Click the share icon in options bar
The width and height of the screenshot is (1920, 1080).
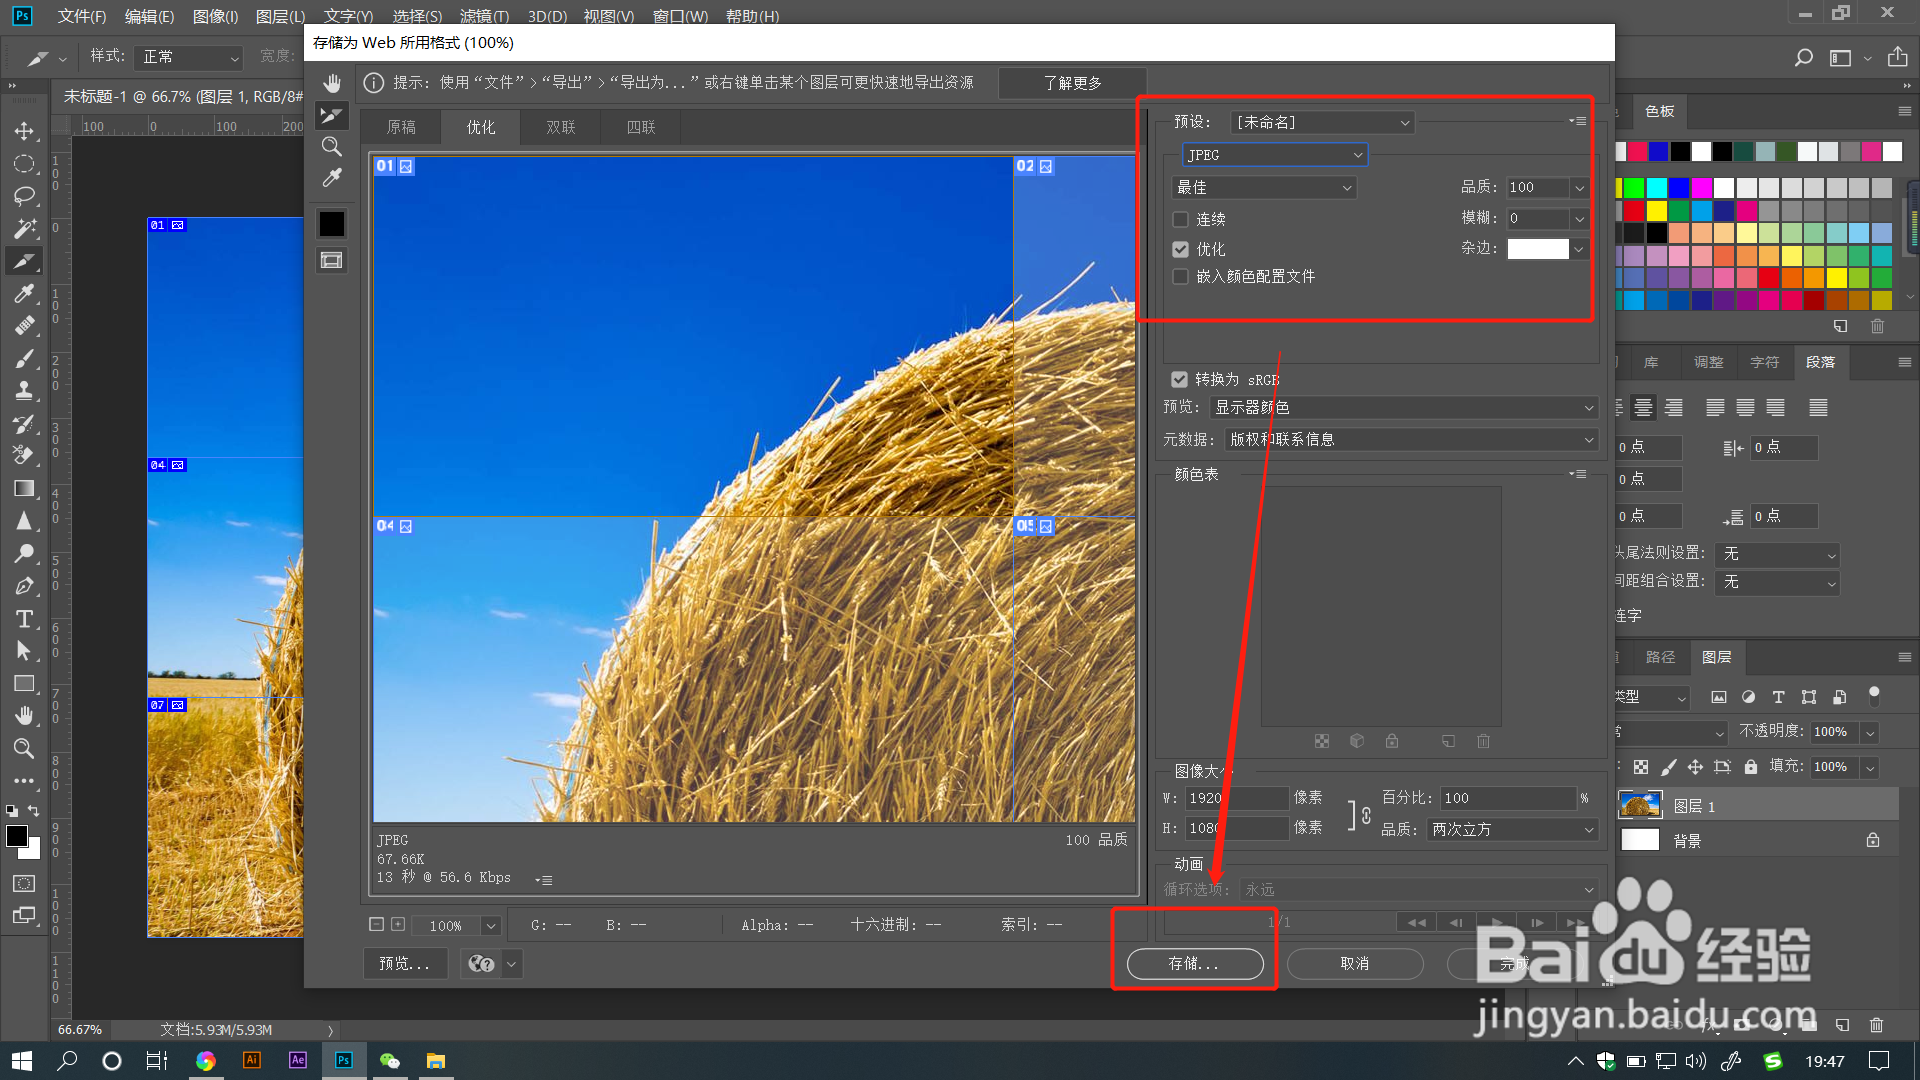click(x=1897, y=57)
